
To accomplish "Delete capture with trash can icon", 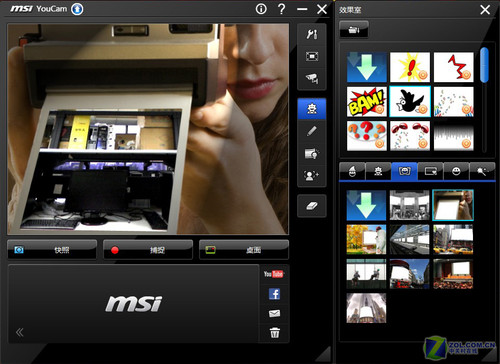I will pos(274,332).
